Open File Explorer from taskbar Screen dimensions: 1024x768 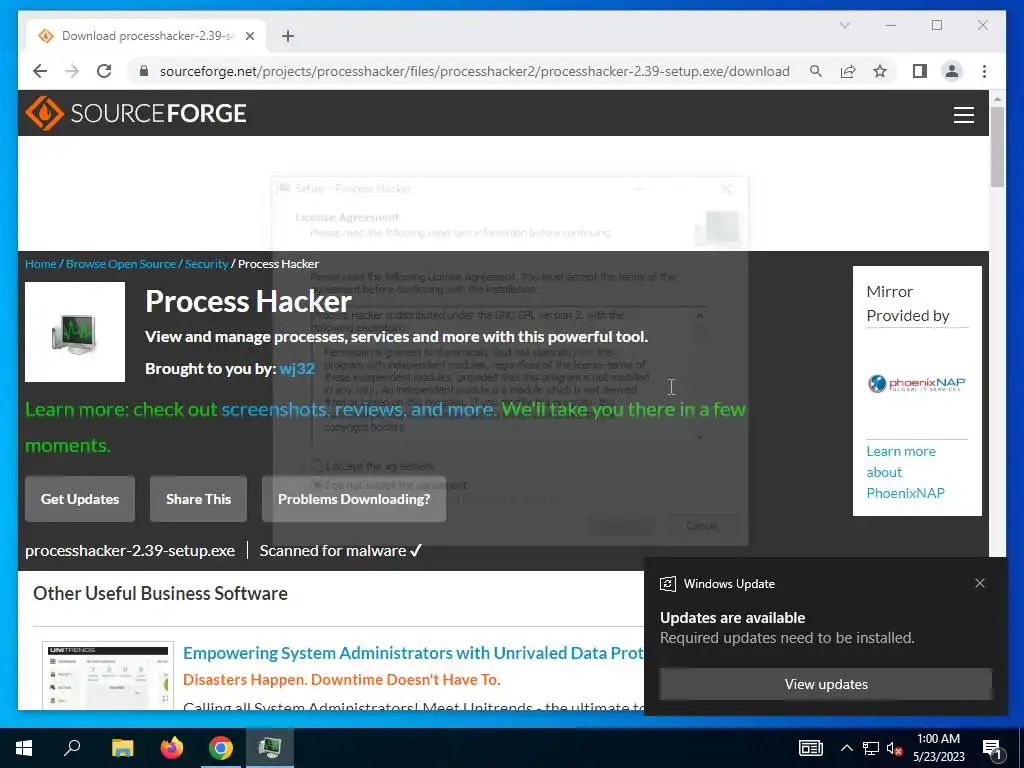coord(122,748)
